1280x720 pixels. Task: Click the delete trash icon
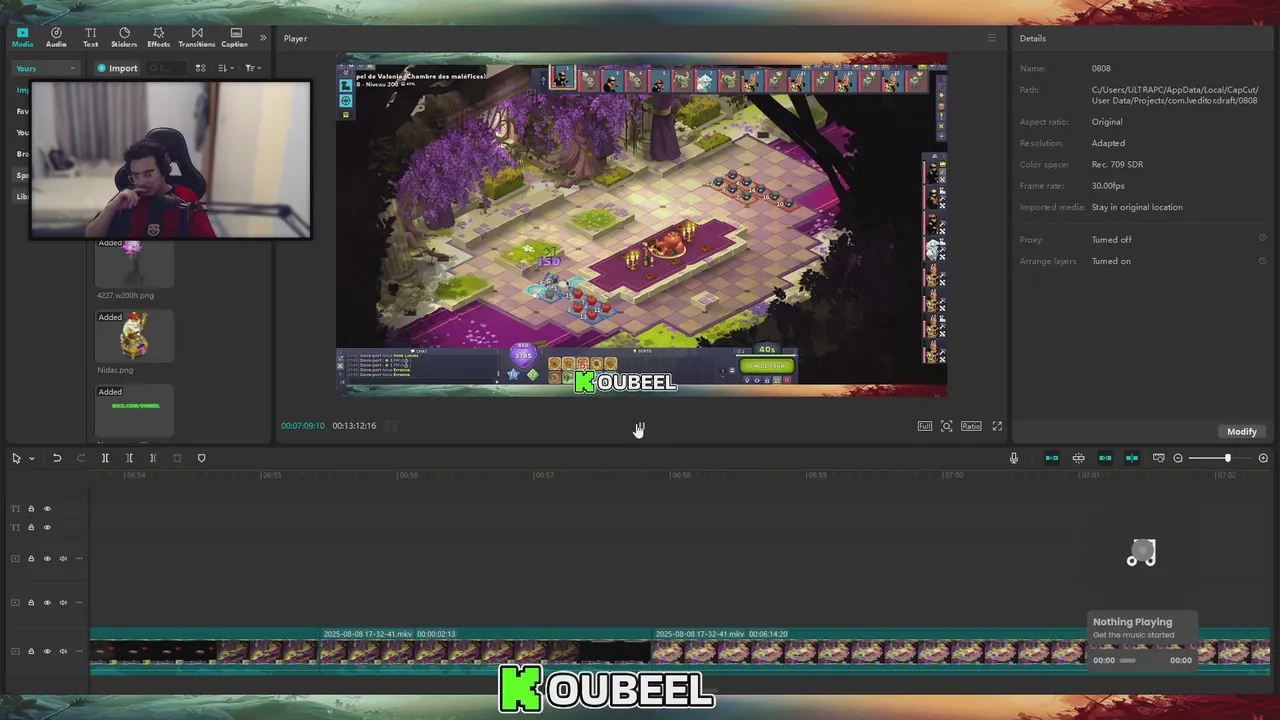point(177,458)
